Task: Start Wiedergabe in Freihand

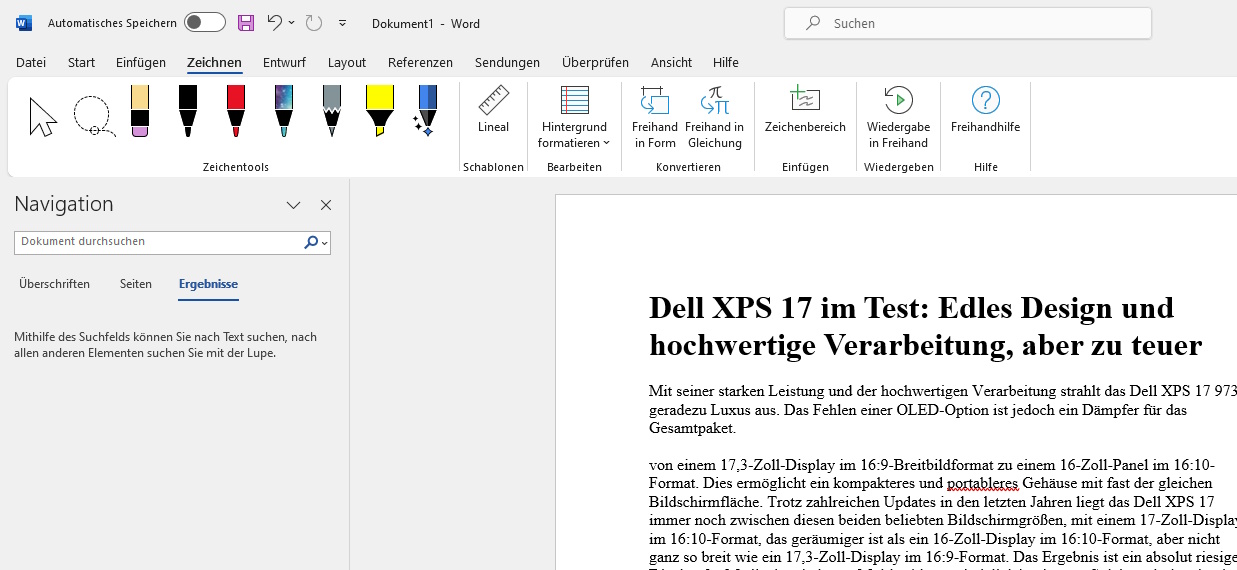Action: [898, 118]
